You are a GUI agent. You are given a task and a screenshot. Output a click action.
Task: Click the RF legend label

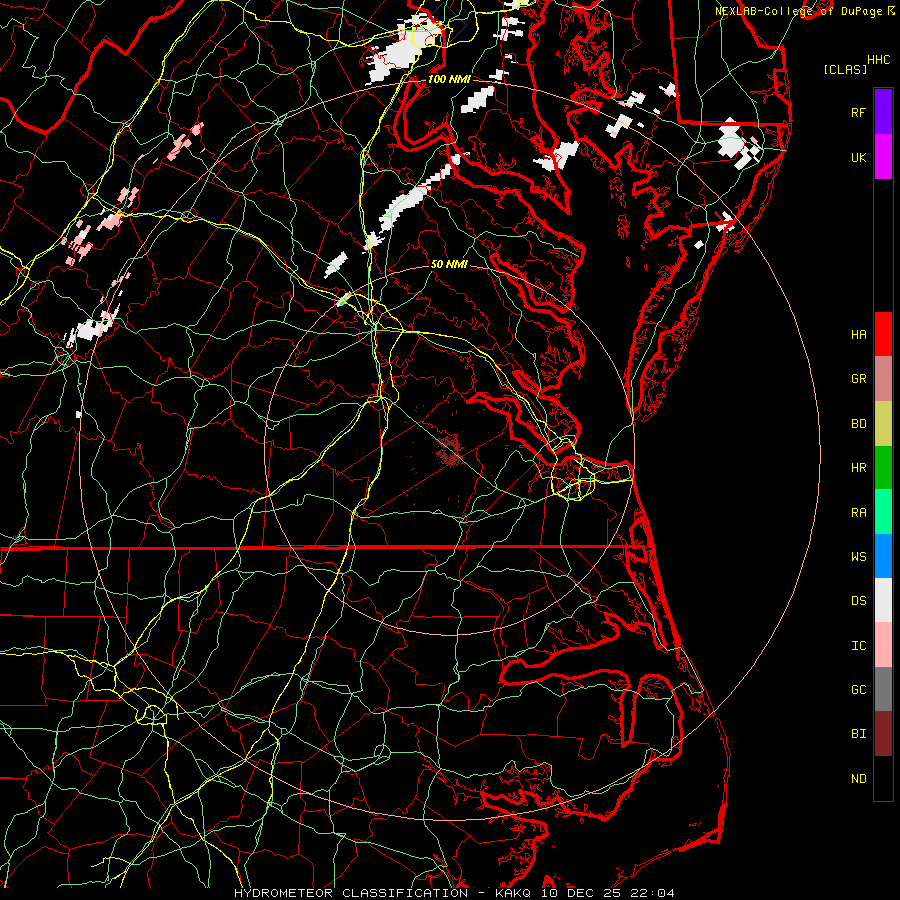click(859, 112)
